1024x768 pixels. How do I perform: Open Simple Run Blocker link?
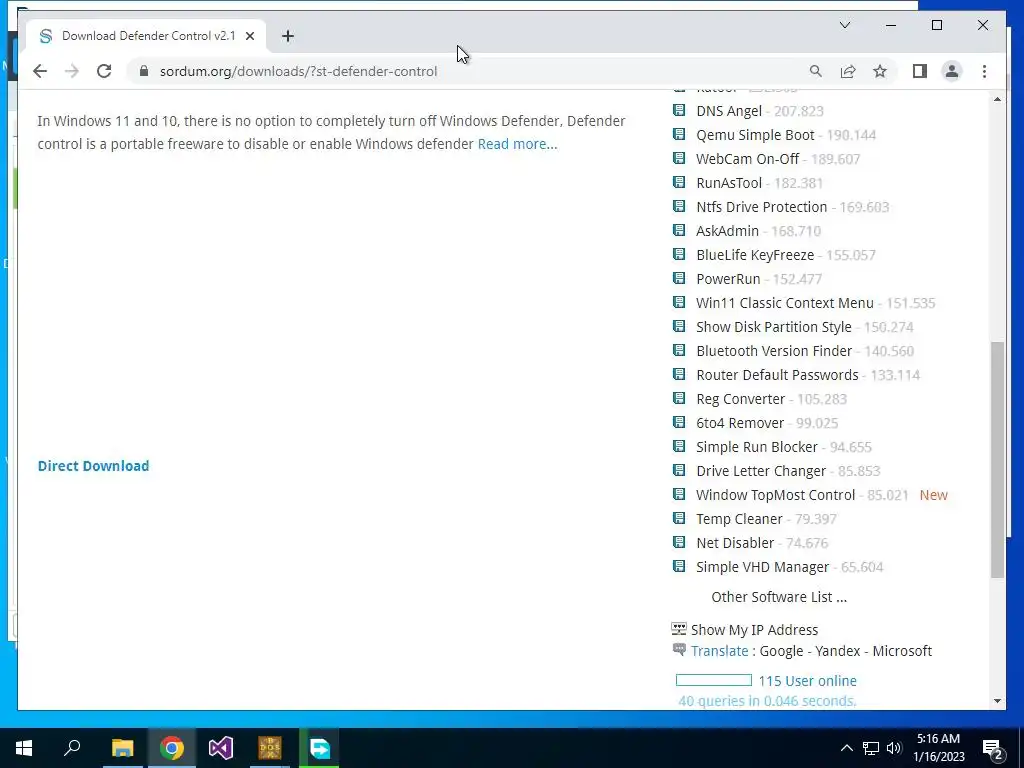757,447
